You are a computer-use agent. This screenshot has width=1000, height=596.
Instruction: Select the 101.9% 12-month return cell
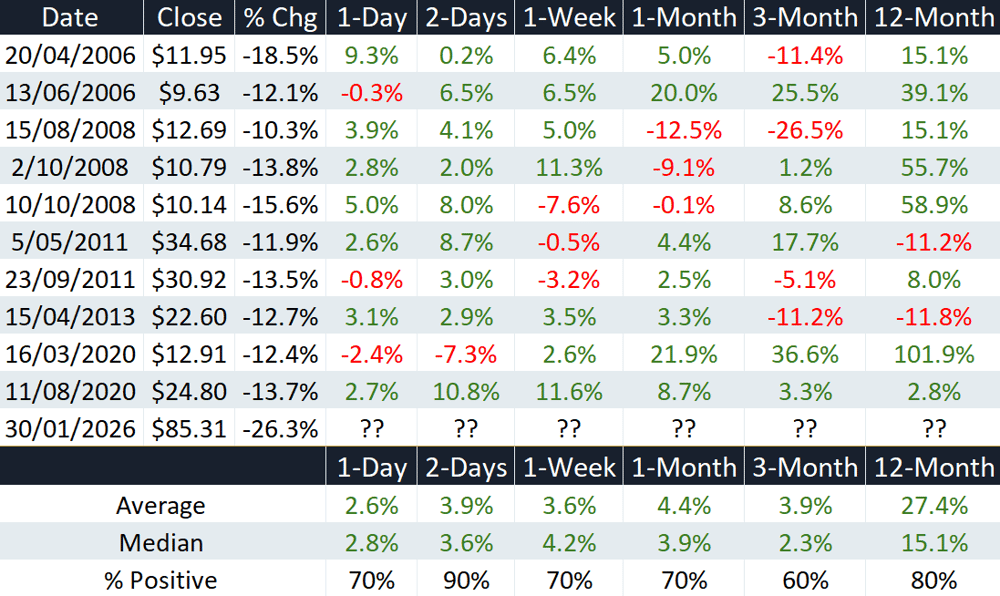(933, 354)
